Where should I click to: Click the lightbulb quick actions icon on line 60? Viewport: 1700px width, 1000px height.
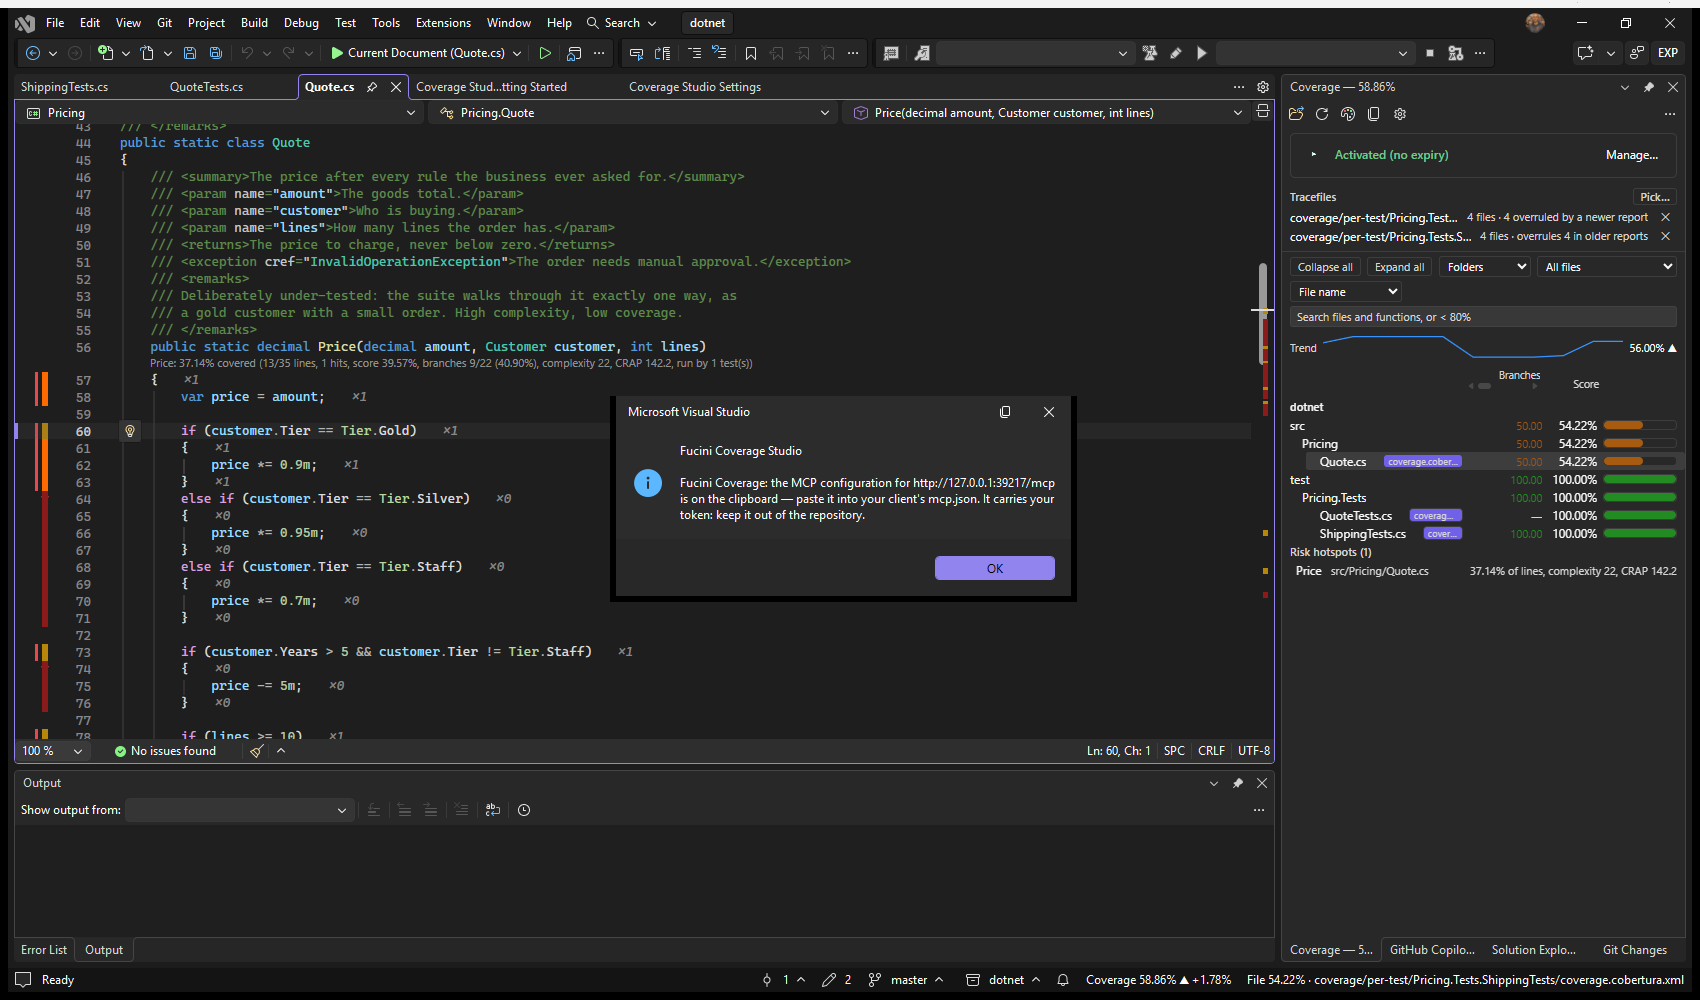(130, 431)
